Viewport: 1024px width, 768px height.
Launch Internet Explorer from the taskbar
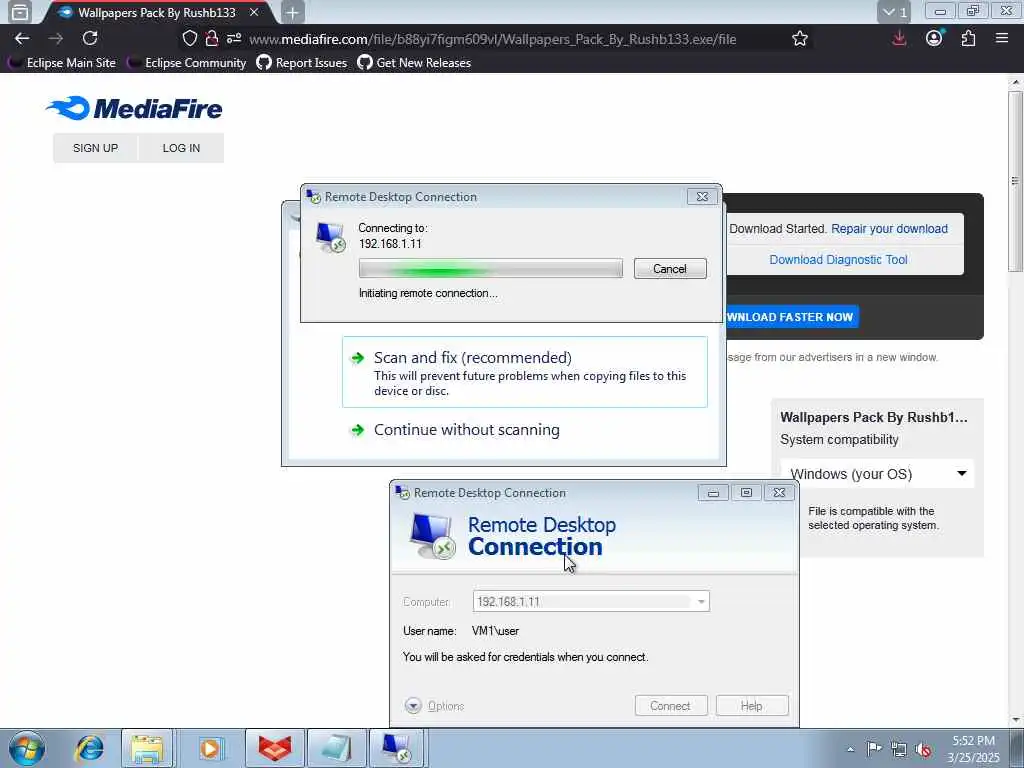click(x=89, y=748)
